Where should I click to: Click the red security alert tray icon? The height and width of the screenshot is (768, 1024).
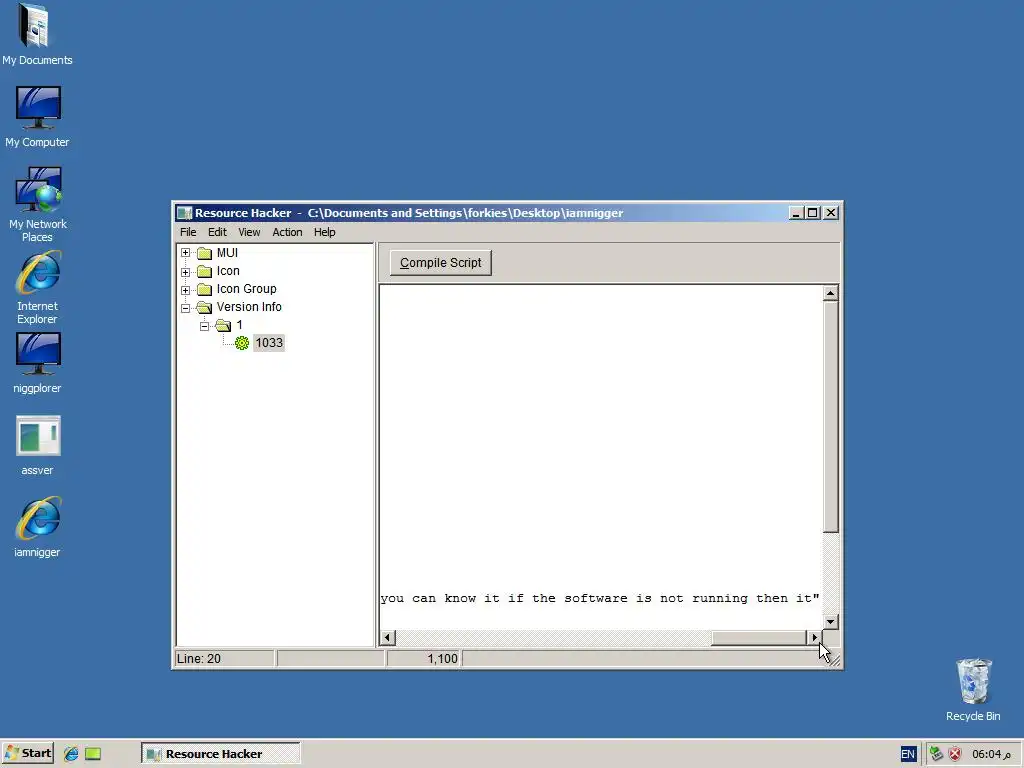click(955, 754)
